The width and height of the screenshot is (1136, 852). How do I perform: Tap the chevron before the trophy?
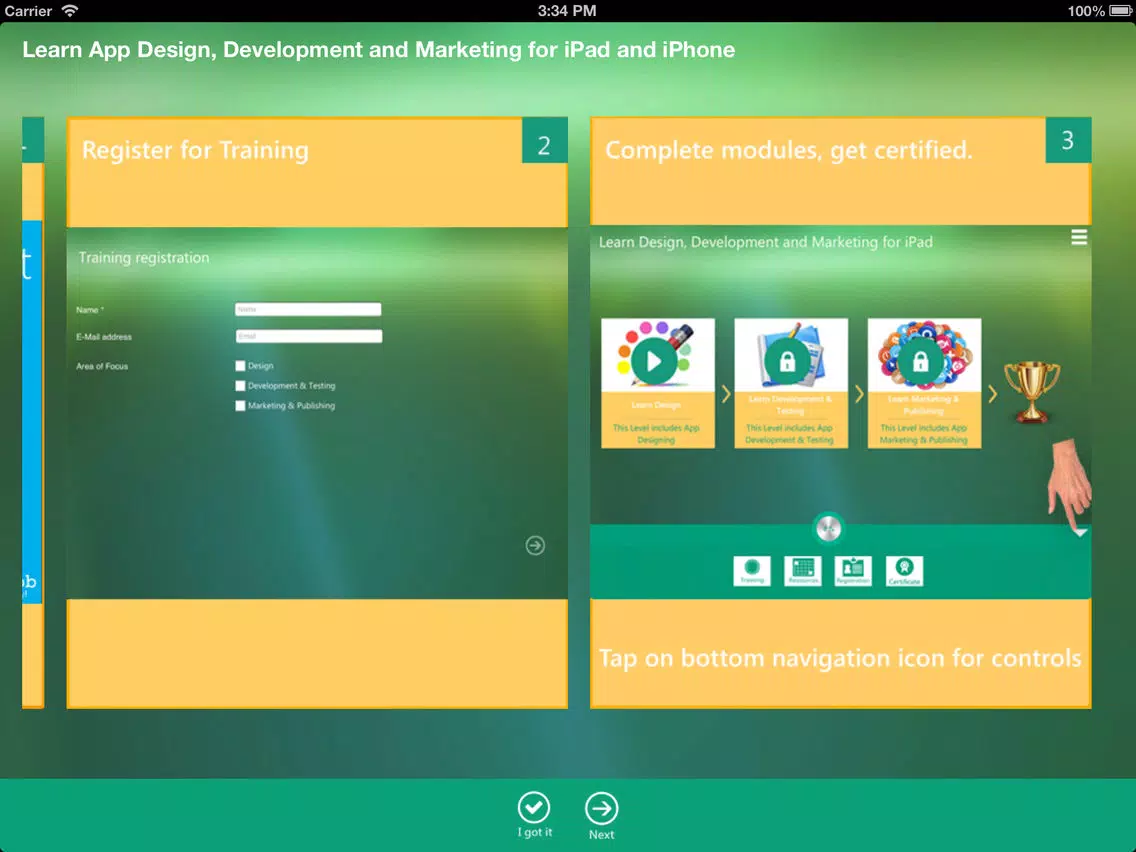pyautogui.click(x=992, y=394)
